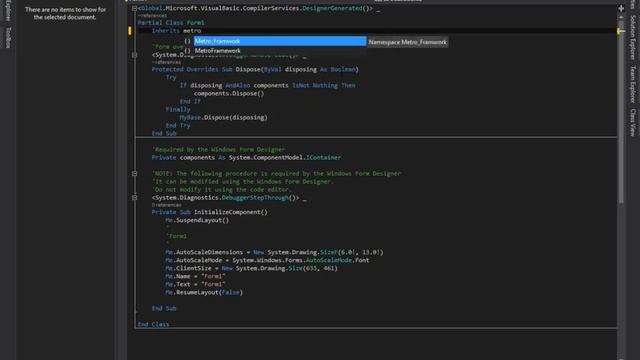Open the Solution Explorer side tab
The height and width of the screenshot is (360, 640).
click(633, 37)
